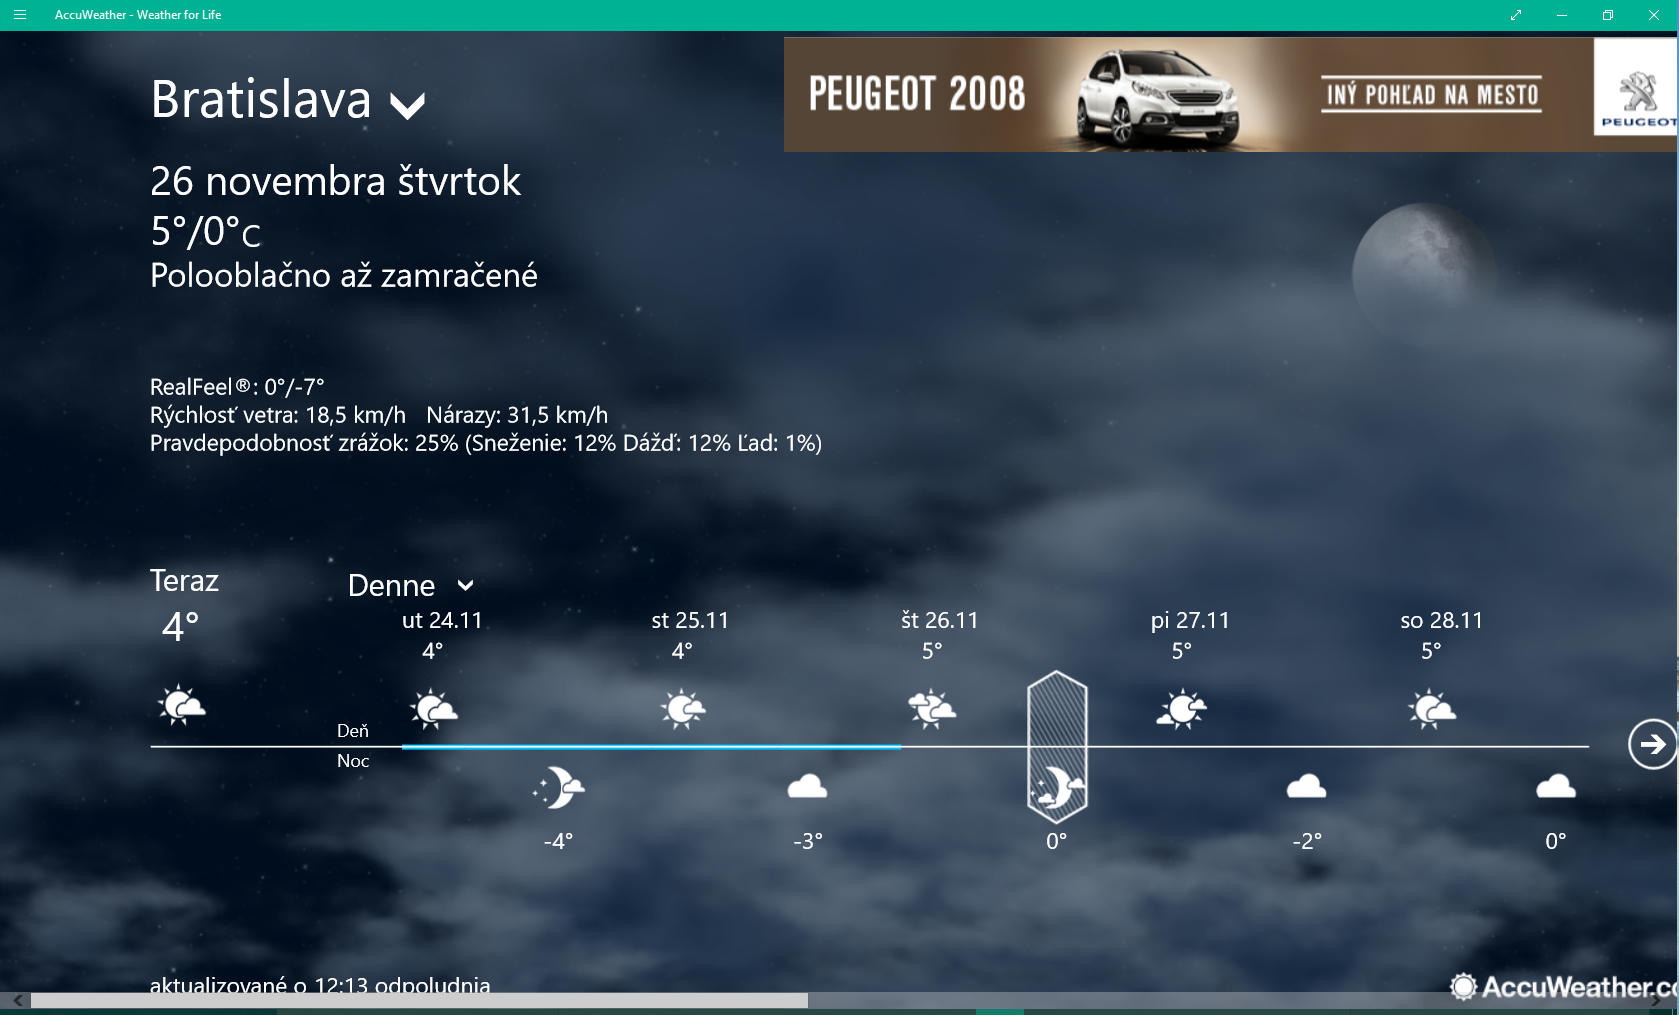The width and height of the screenshot is (1679, 1015).
Task: Click the -2° night temperature
Action: (1307, 842)
